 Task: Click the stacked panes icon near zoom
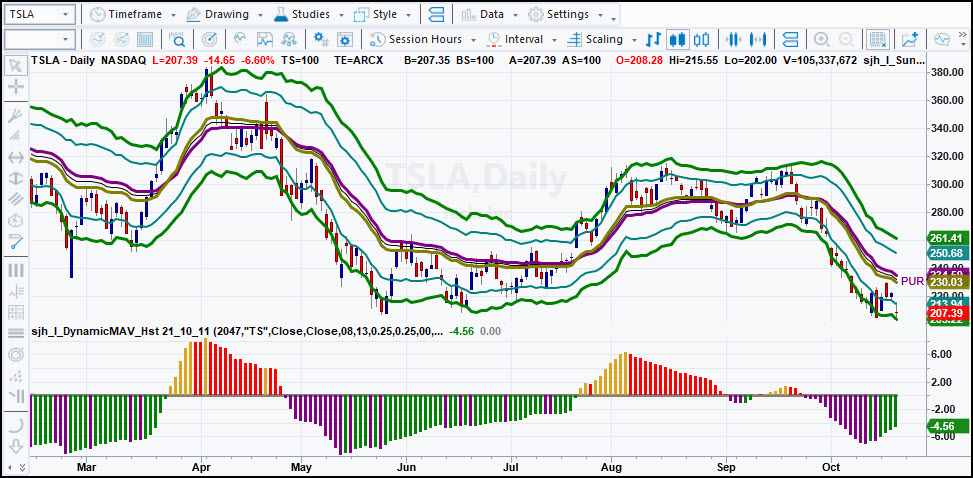pos(790,39)
